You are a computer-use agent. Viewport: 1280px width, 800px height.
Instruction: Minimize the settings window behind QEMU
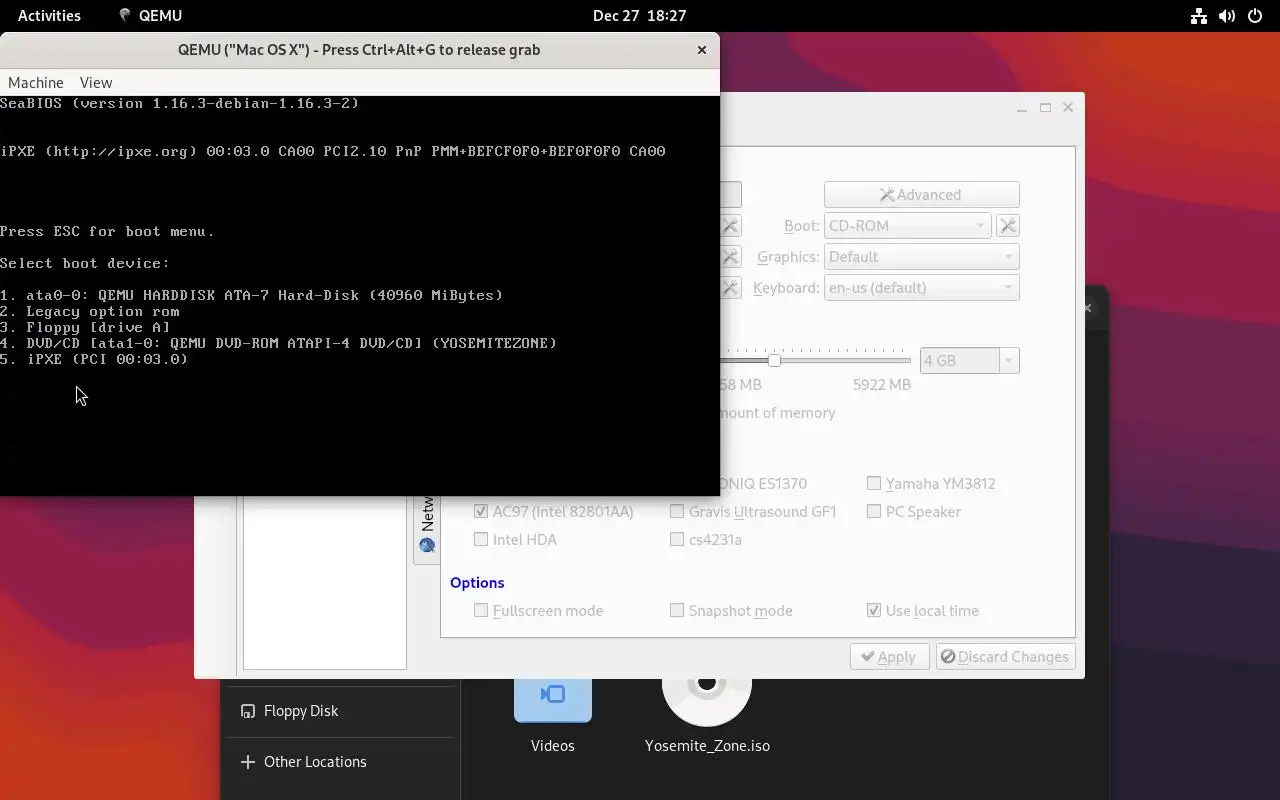(x=1022, y=108)
